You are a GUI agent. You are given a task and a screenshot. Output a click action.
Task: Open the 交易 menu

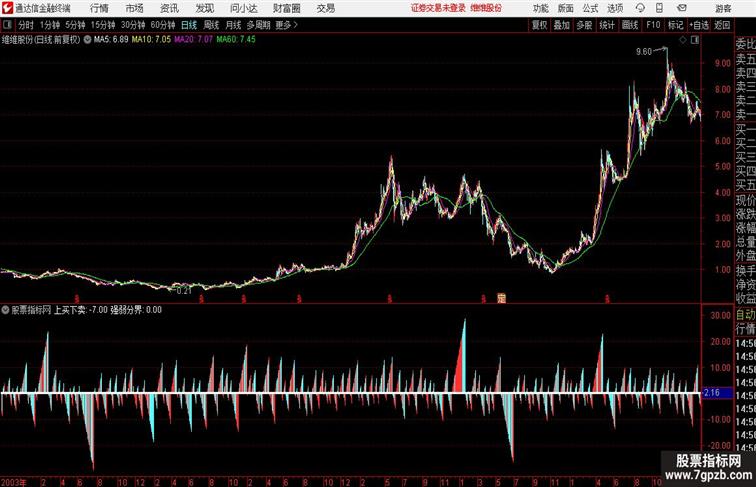tap(325, 8)
